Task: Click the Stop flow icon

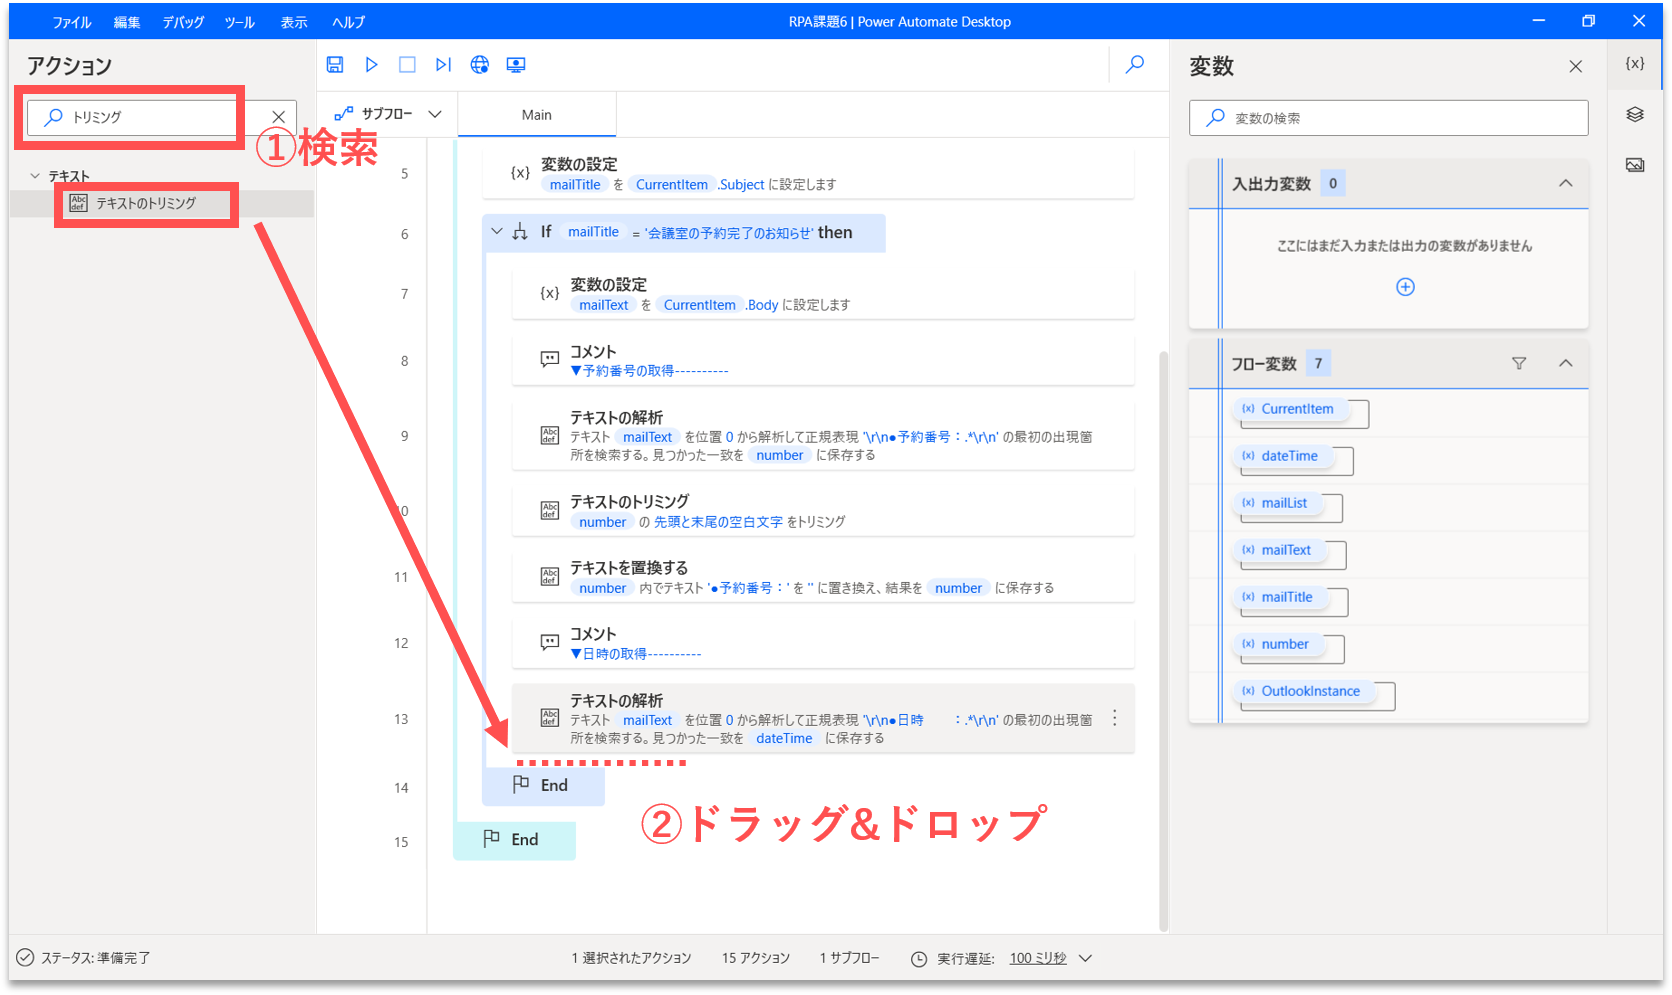Action: click(x=407, y=65)
